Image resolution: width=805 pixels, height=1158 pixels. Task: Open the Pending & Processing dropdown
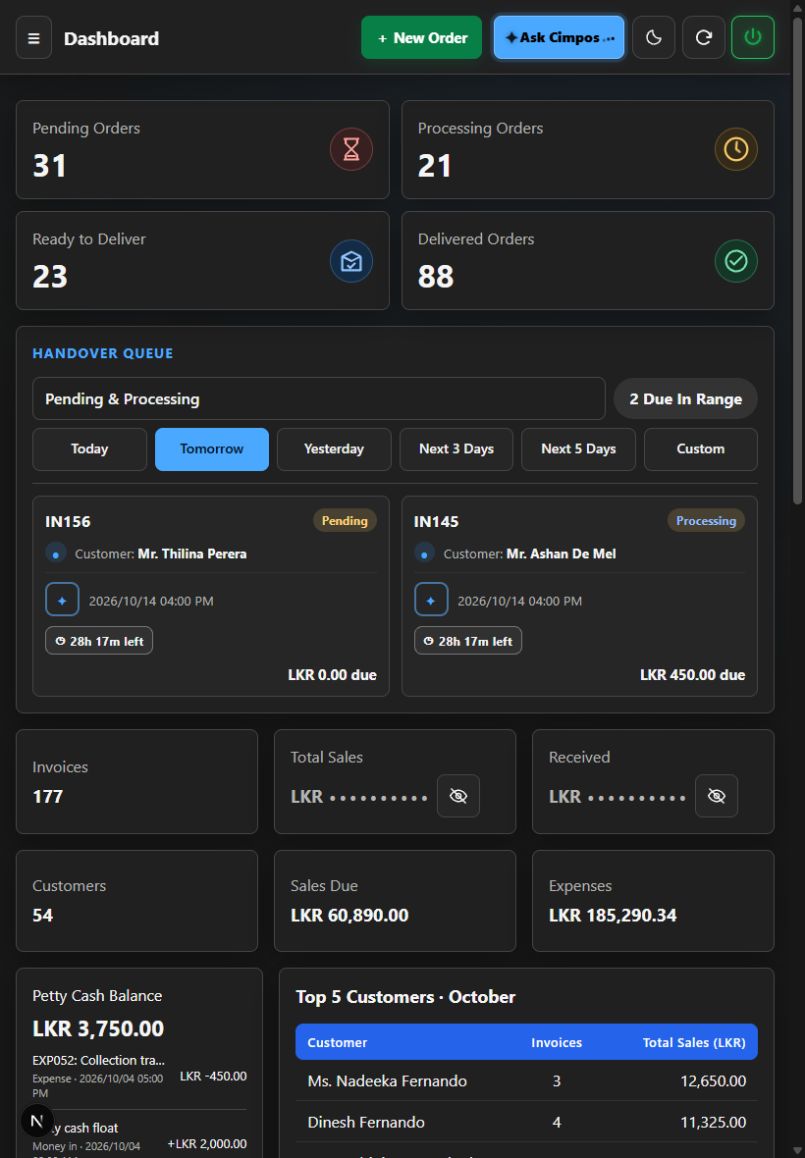(319, 399)
